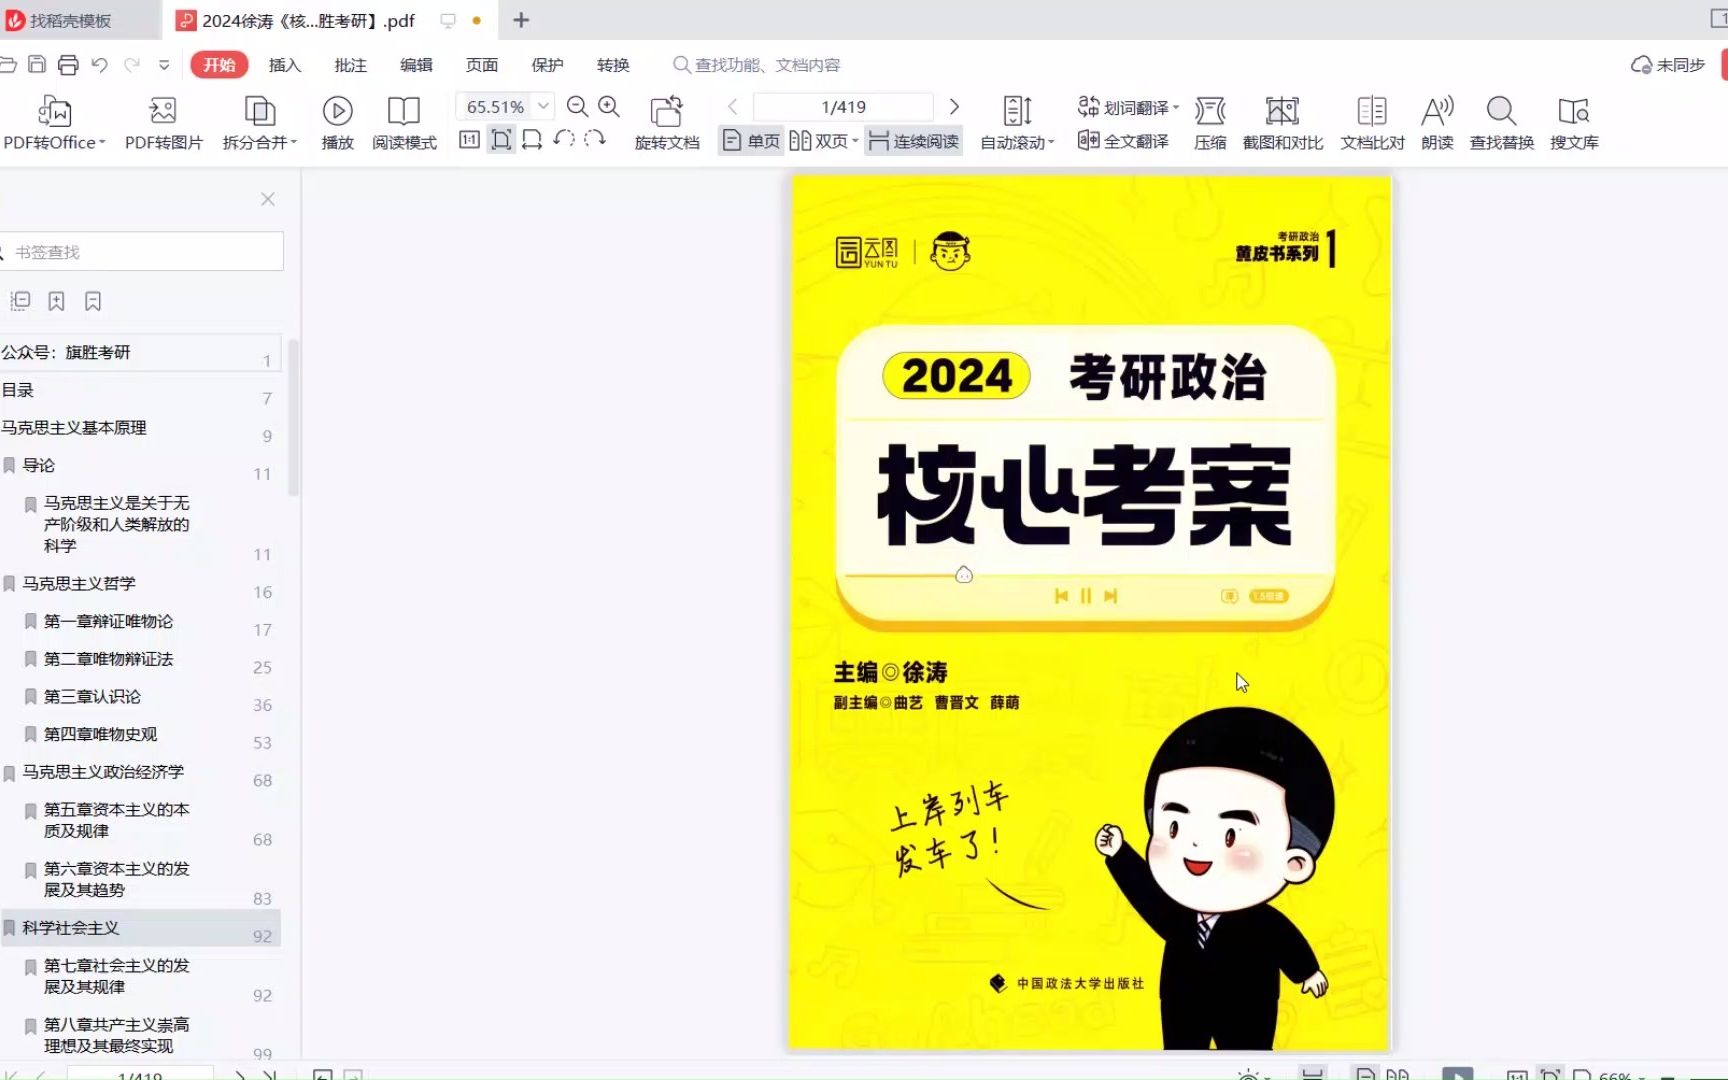This screenshot has width=1728, height=1080.
Task: Open 划词翻译 word translate dropdown
Action: pos(1128,107)
